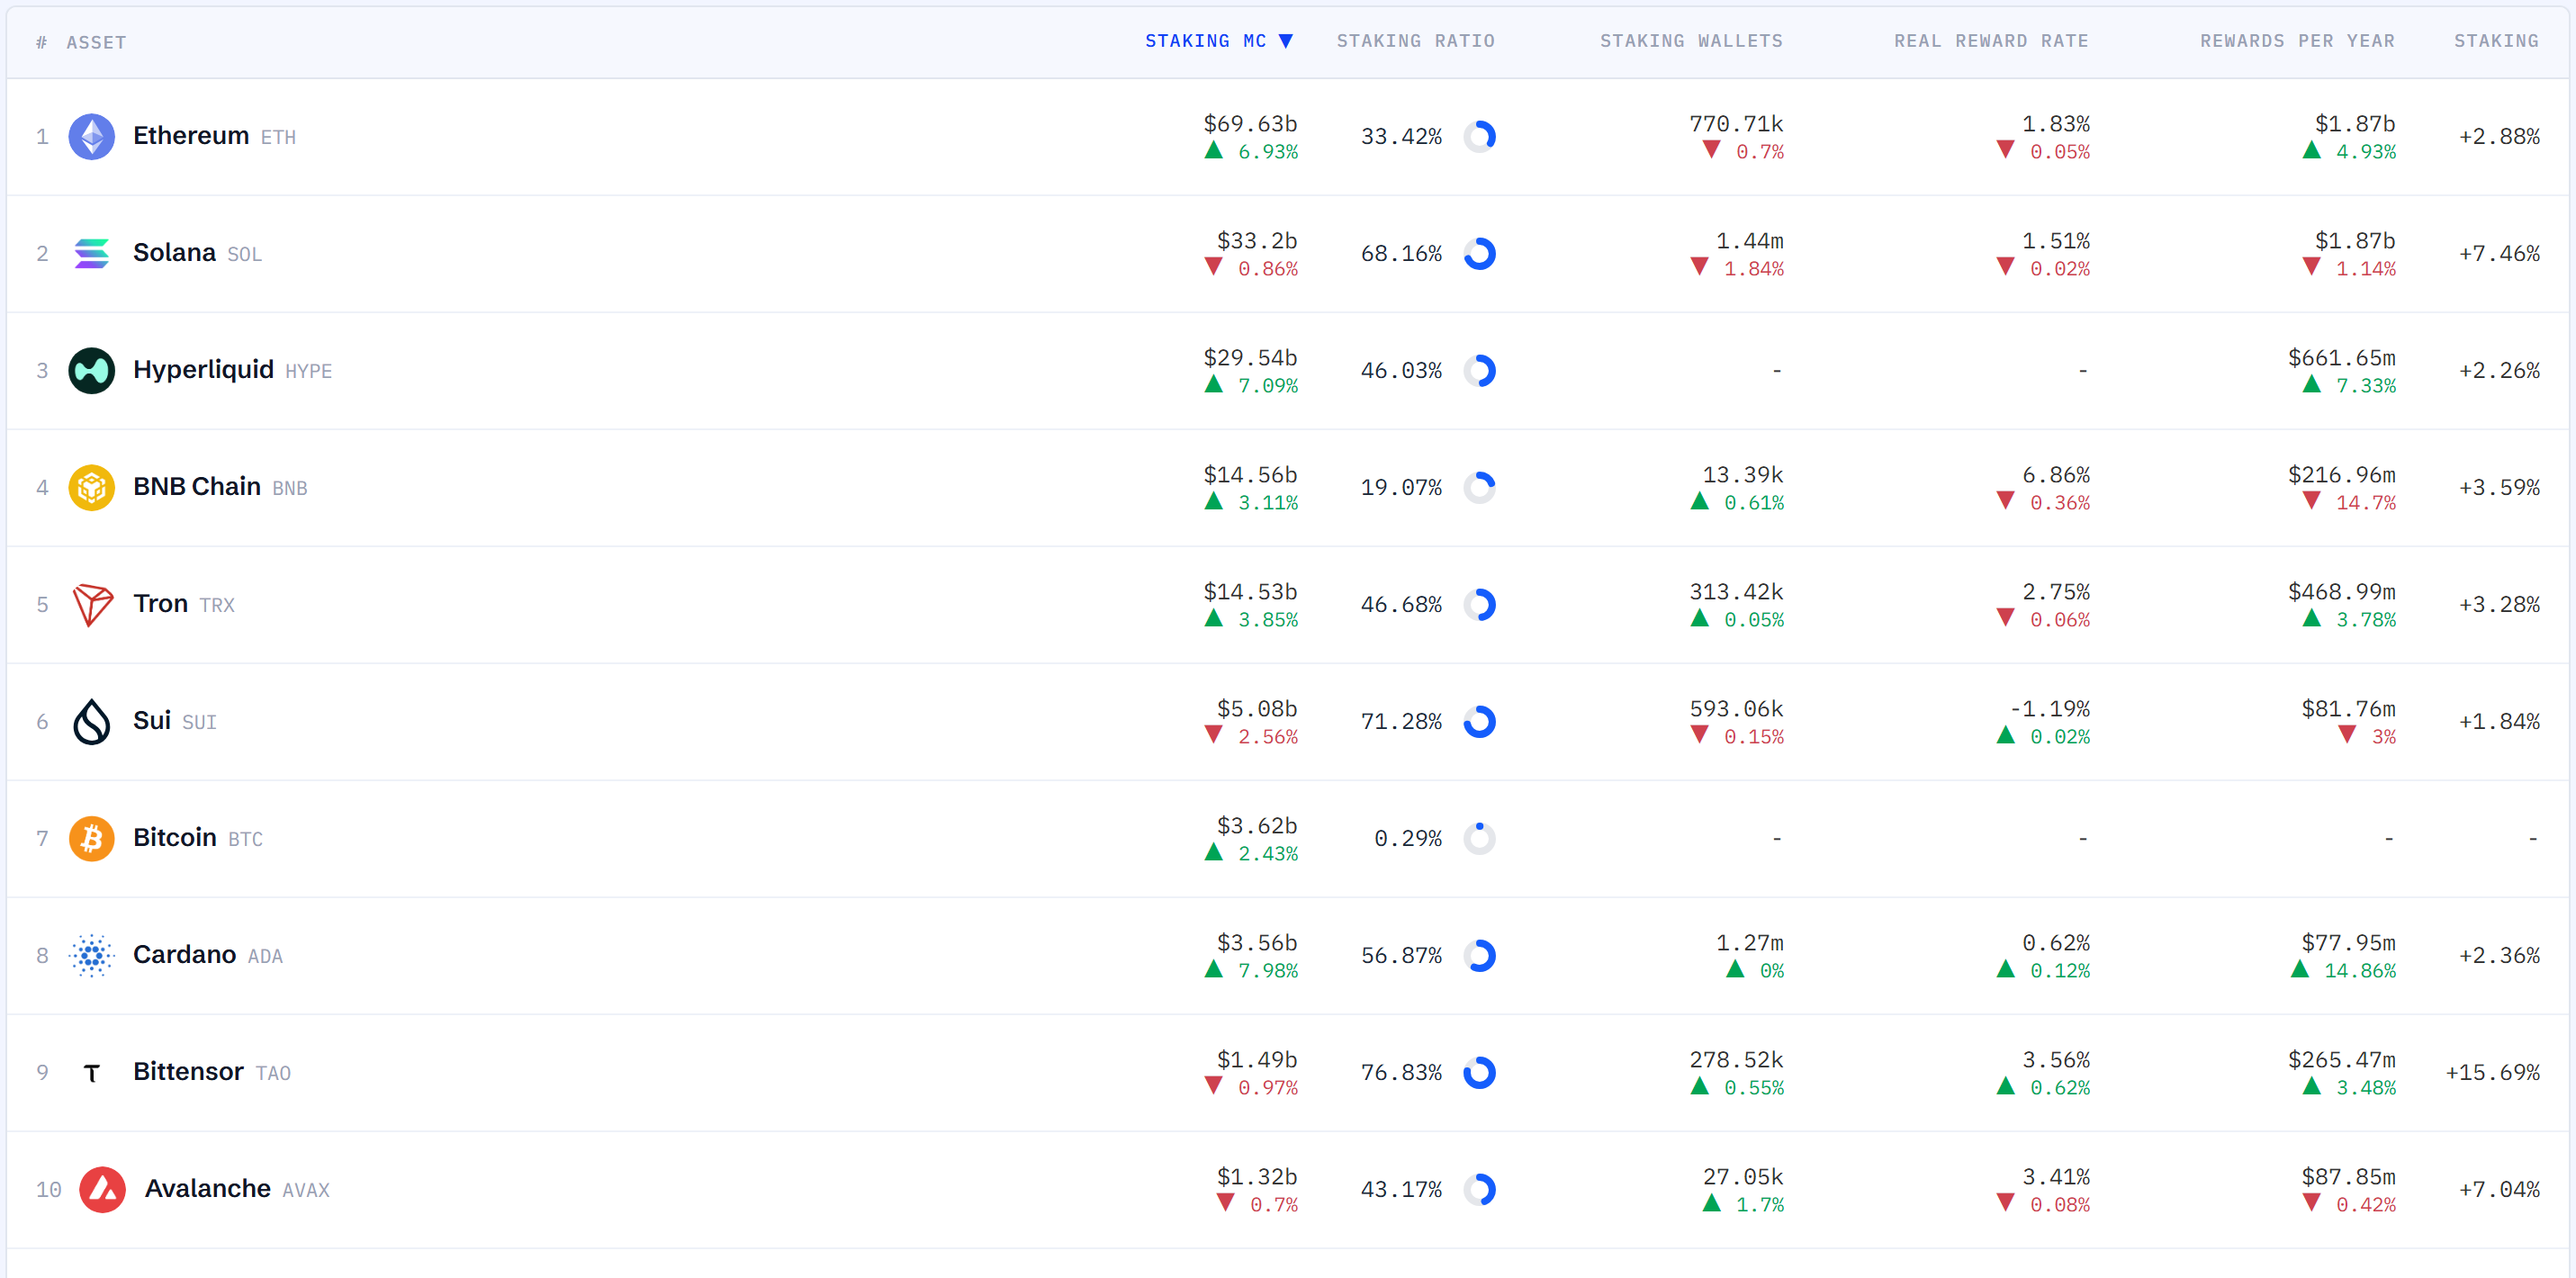Sort table by Rewards Per Year column
The width and height of the screenshot is (2576, 1278).
pyautogui.click(x=2297, y=41)
